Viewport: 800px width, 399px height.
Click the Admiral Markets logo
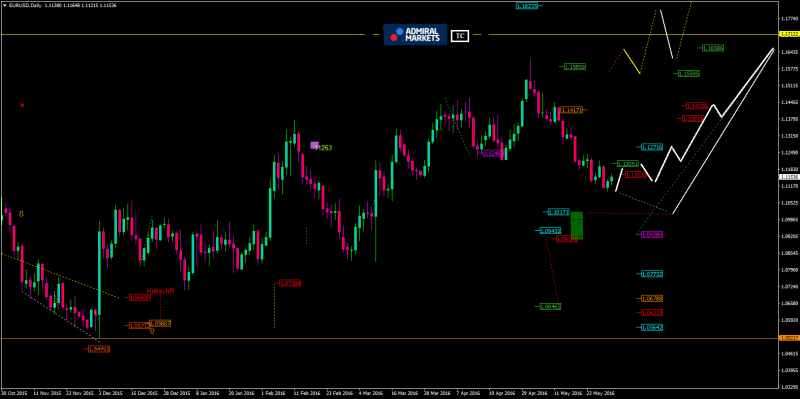point(415,34)
